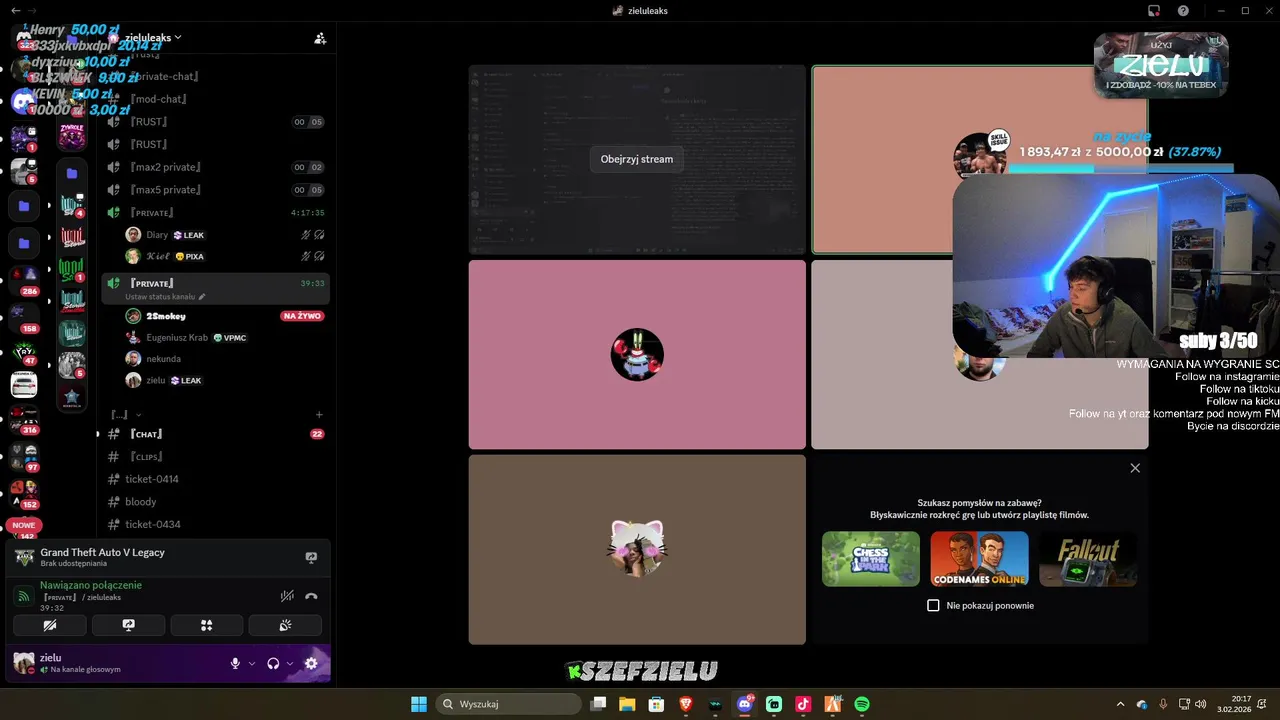Share Grand Theft Auto V screen icon
1280x720 pixels.
pos(311,558)
